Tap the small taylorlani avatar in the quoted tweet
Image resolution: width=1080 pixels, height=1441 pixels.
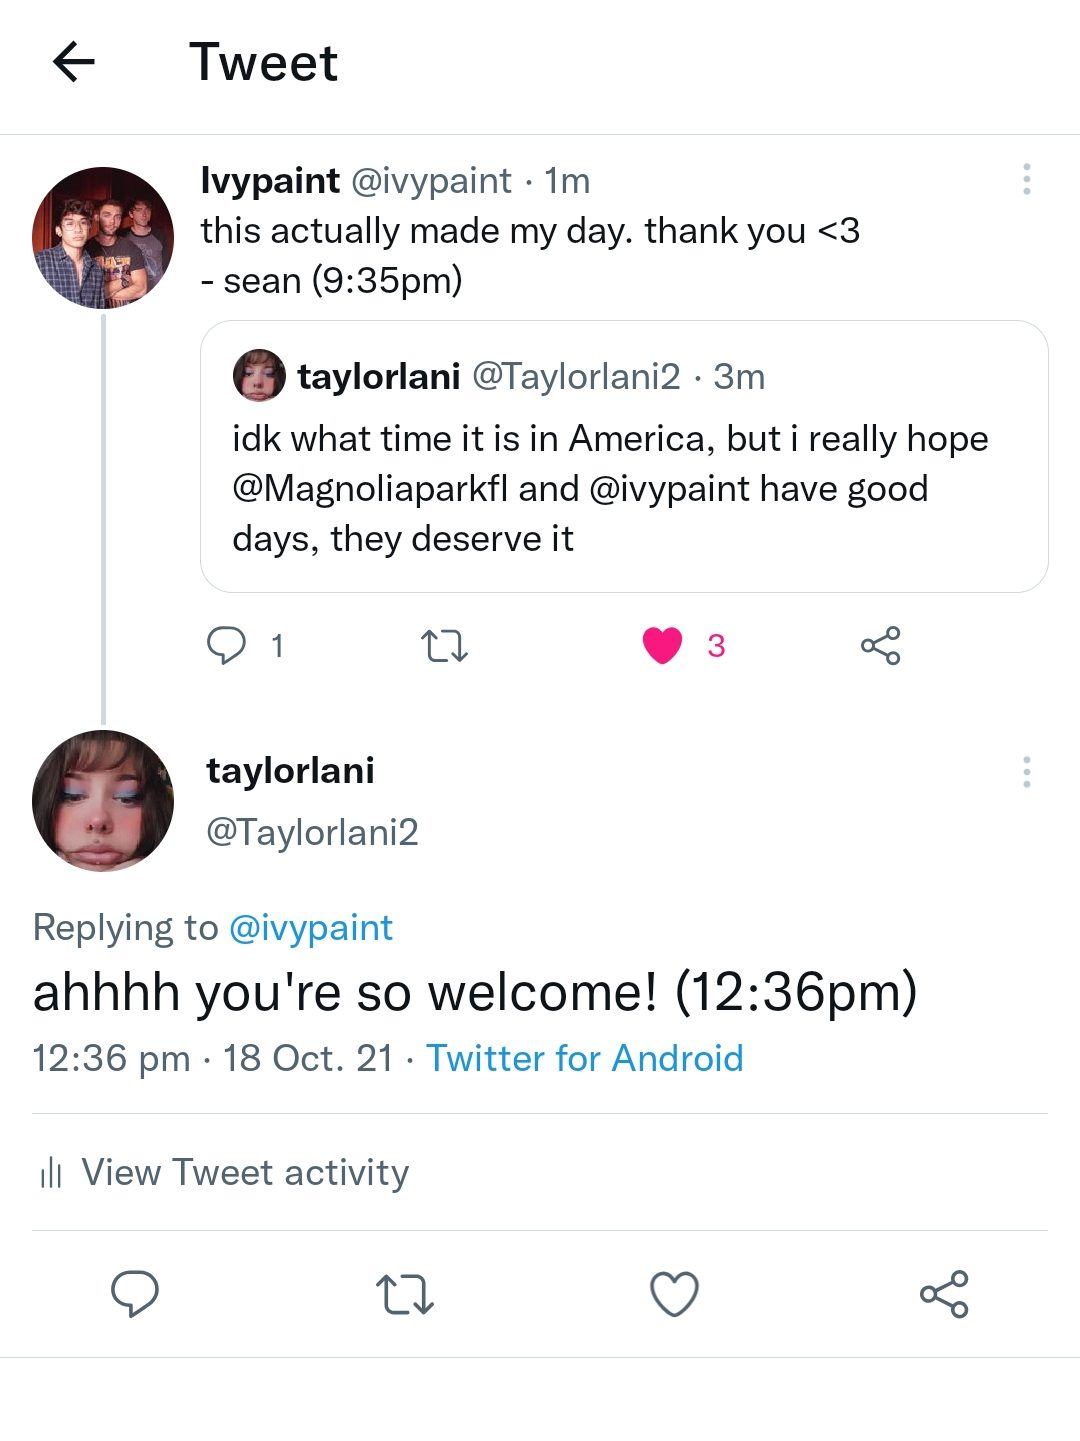click(x=259, y=376)
